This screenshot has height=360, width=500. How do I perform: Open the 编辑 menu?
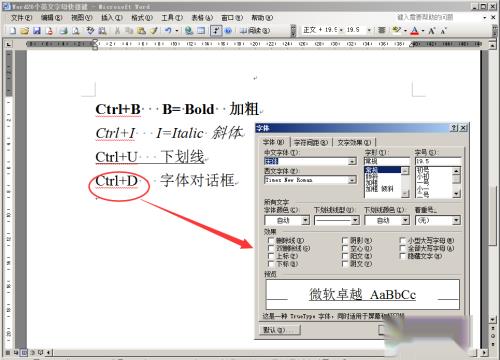52,18
